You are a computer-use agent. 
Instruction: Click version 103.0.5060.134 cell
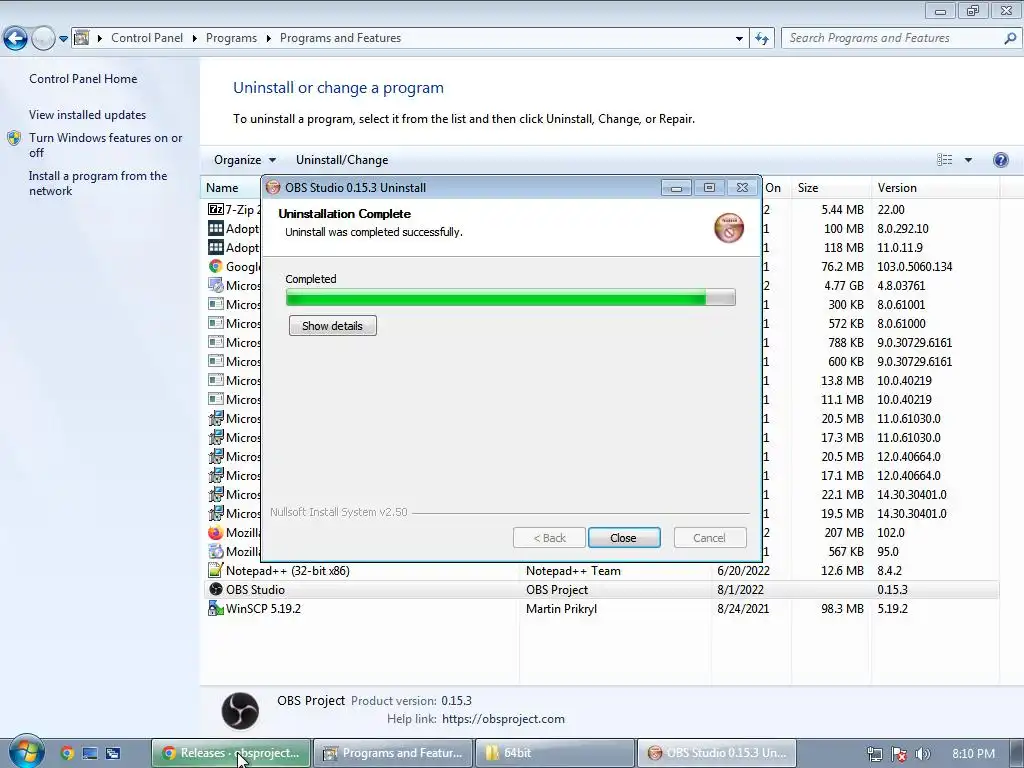click(914, 266)
